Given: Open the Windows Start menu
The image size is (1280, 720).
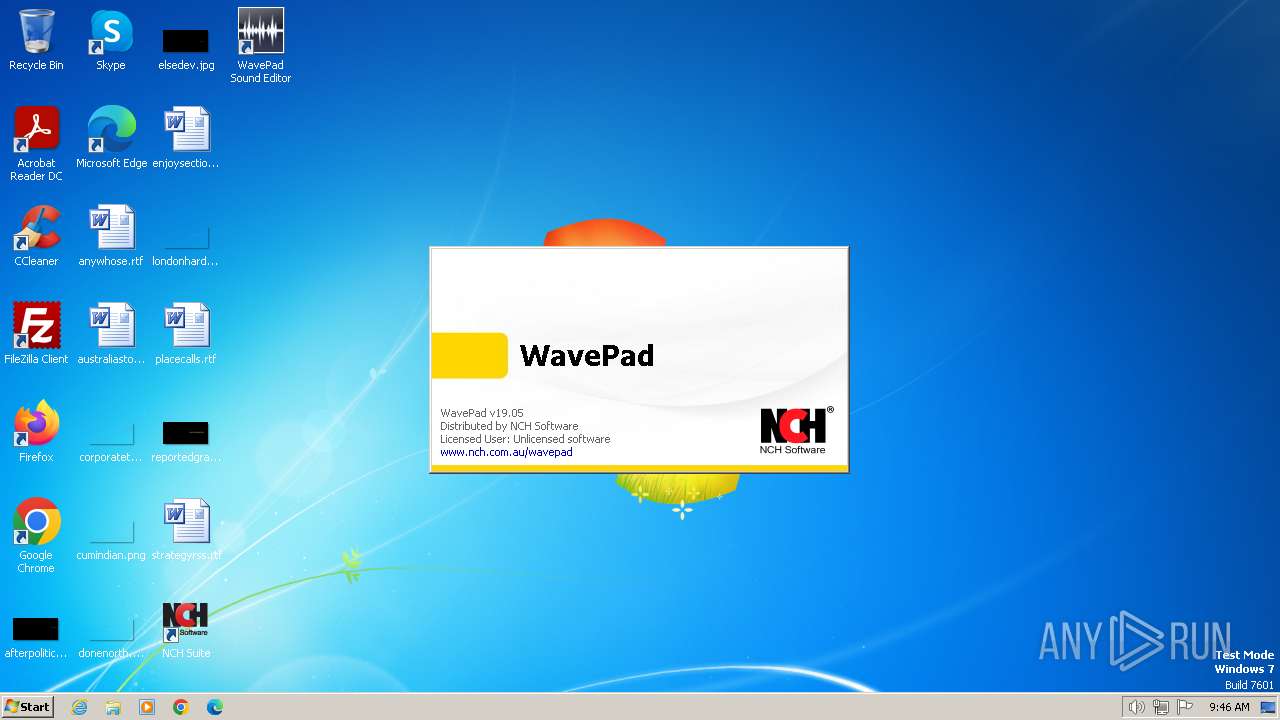Looking at the screenshot, I should tap(28, 706).
